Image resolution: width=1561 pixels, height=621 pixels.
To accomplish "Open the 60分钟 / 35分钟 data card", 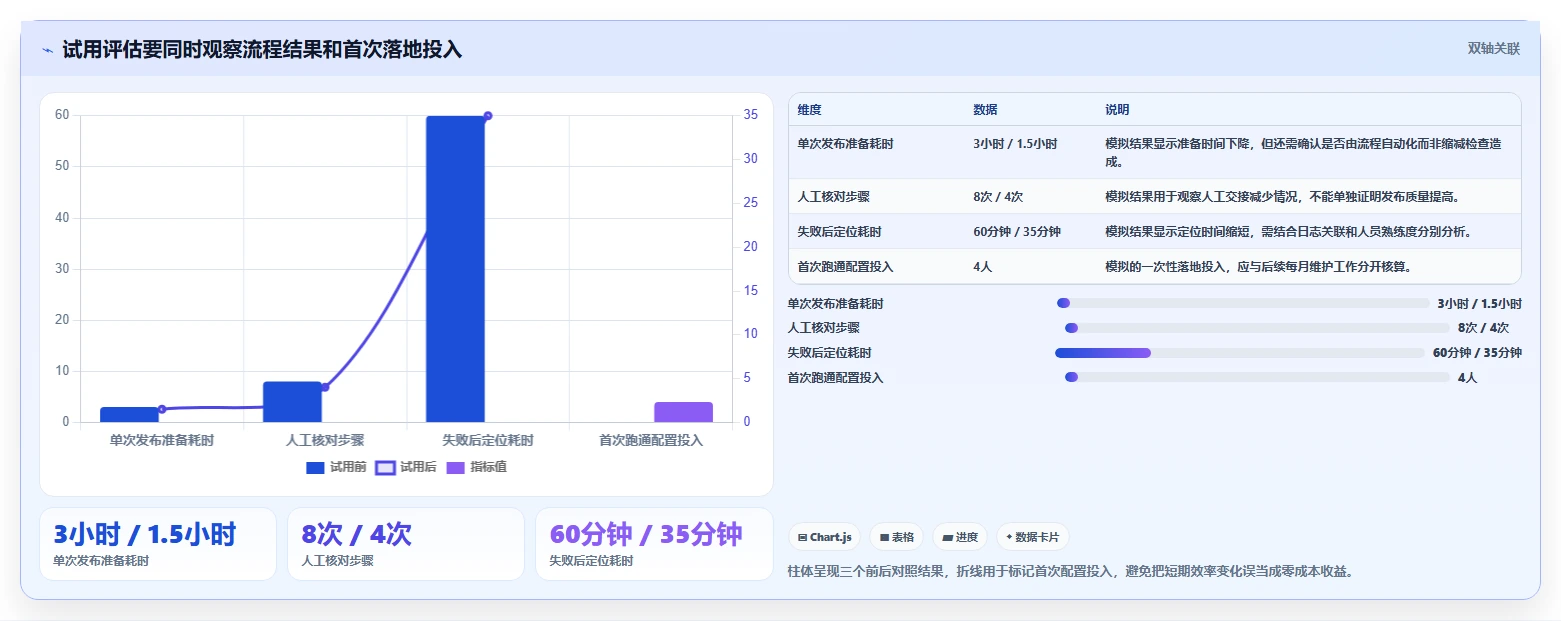I will (654, 544).
